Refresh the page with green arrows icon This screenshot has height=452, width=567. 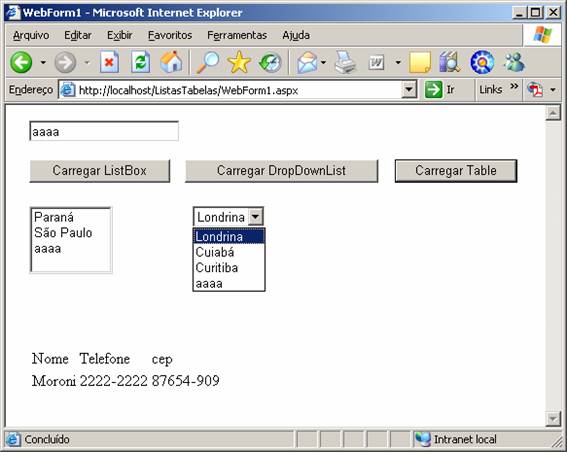(140, 62)
